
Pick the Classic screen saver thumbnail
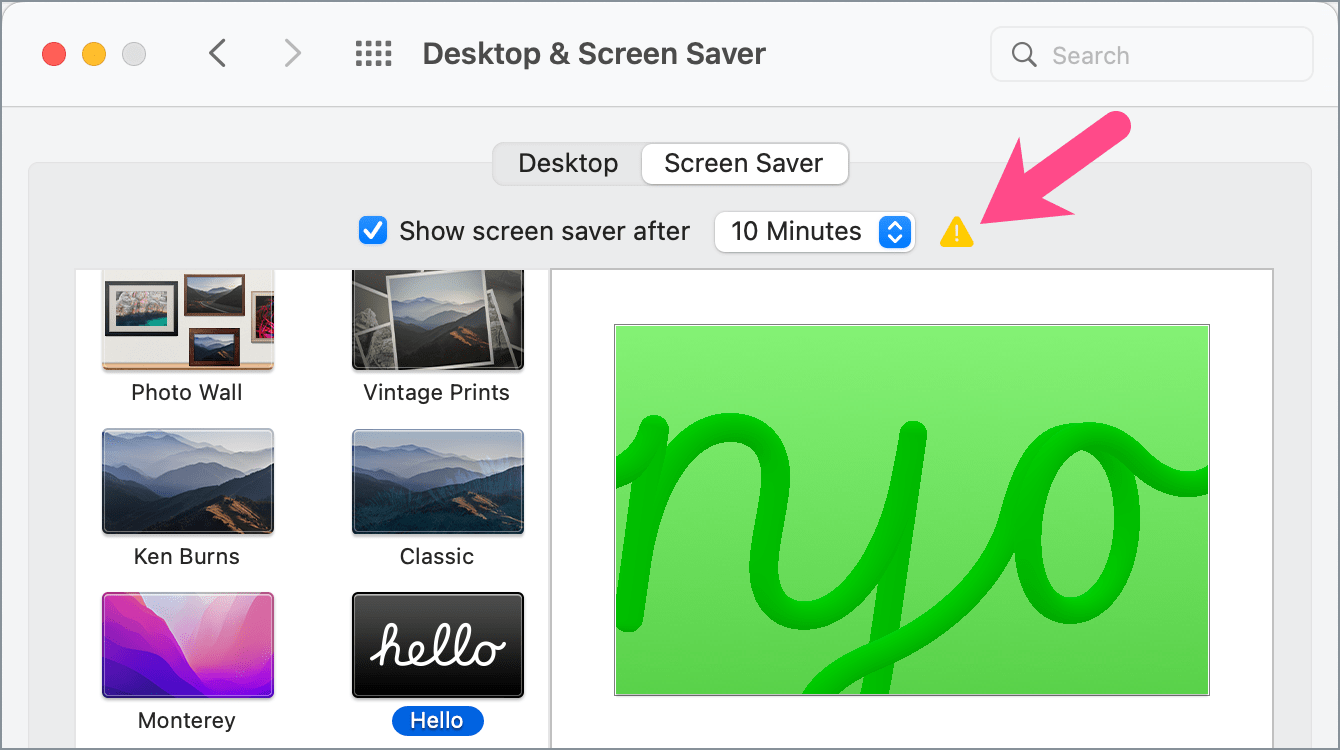[437, 482]
